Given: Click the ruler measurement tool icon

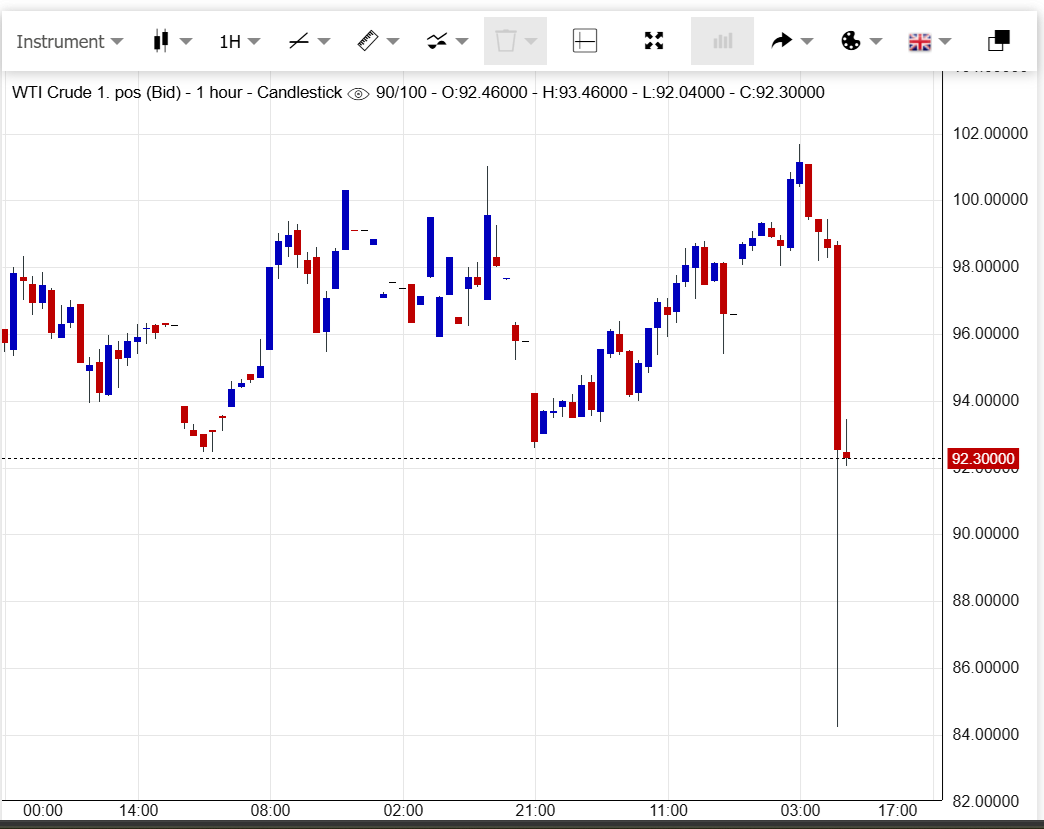Looking at the screenshot, I should [x=368, y=41].
